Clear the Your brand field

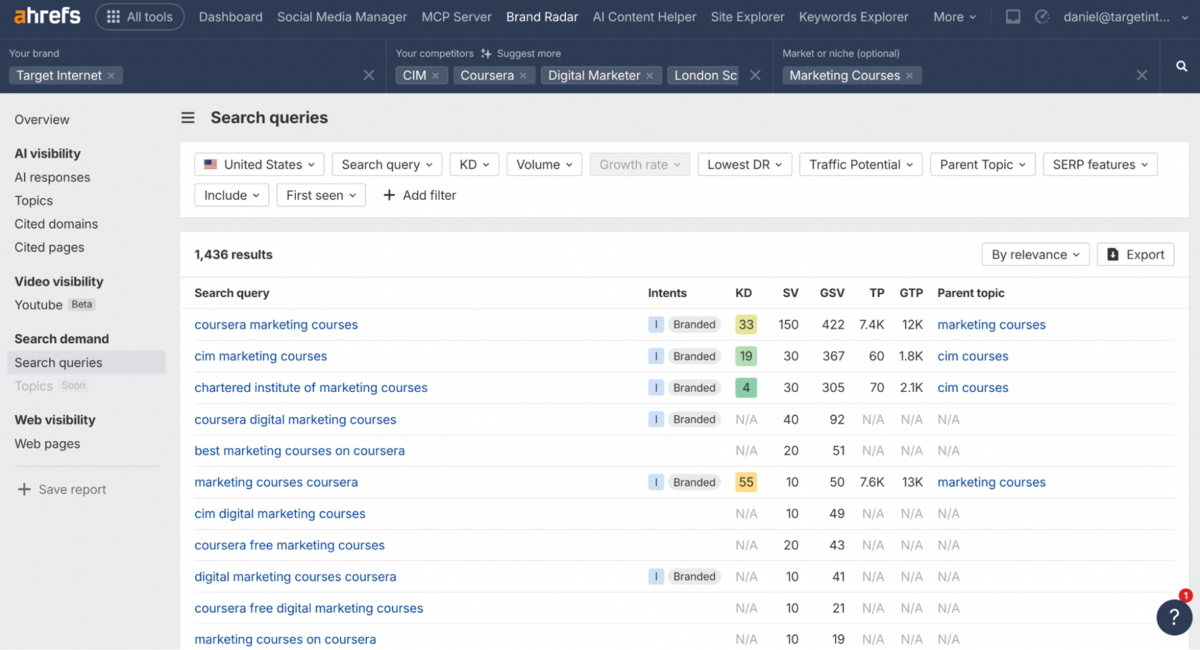[369, 75]
